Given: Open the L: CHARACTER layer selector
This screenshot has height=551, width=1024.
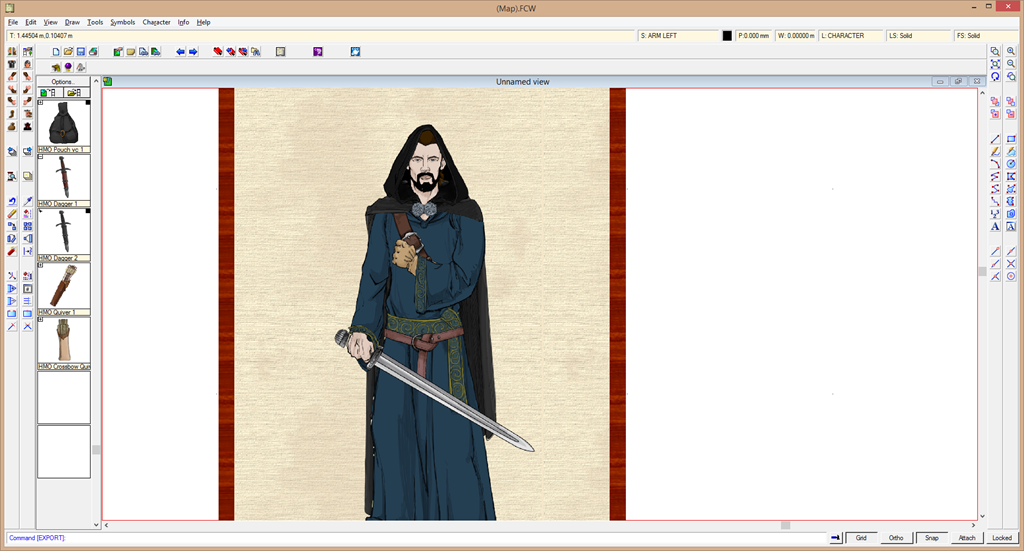Looking at the screenshot, I should (x=851, y=36).
